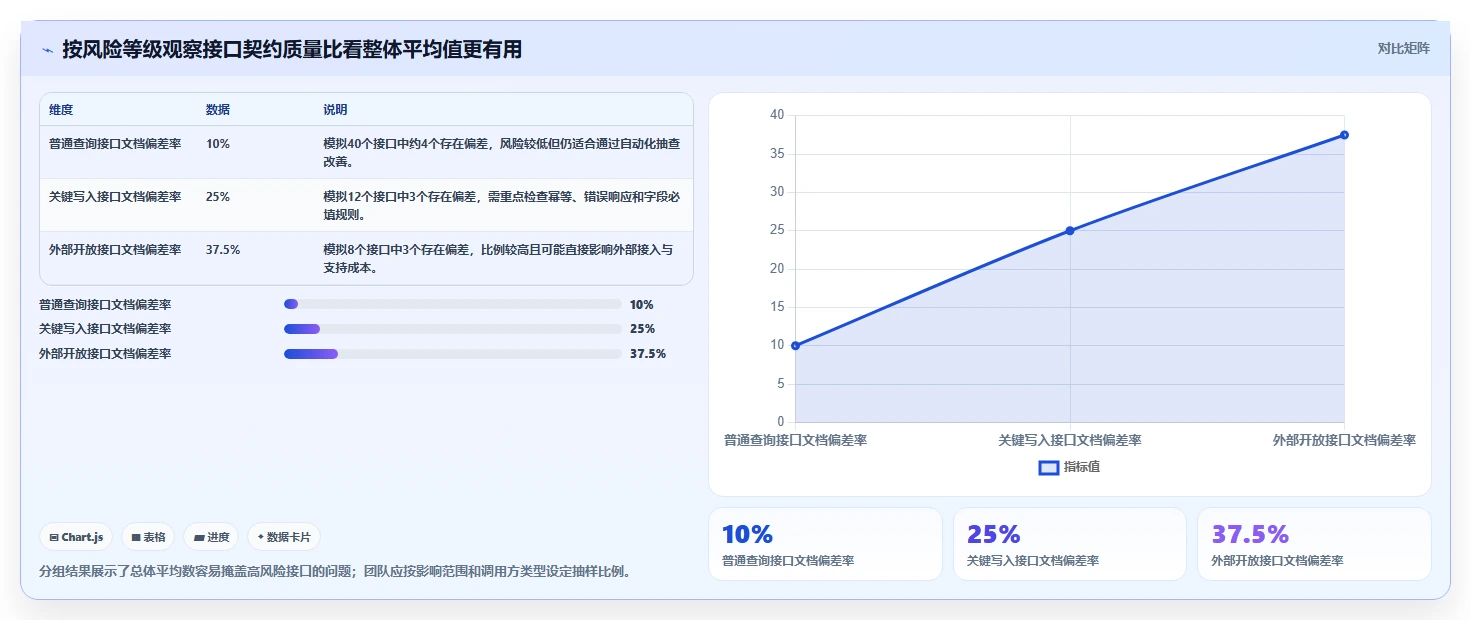1471x620 pixels.
Task: Click the x-axis label 普通查询接口文档偏差率
Action: click(795, 440)
